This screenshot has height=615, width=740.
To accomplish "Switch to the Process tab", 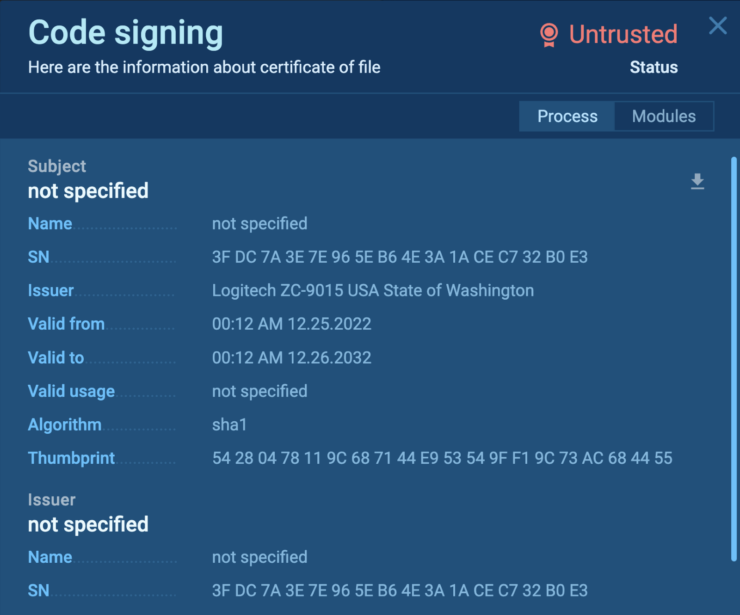I will [567, 116].
